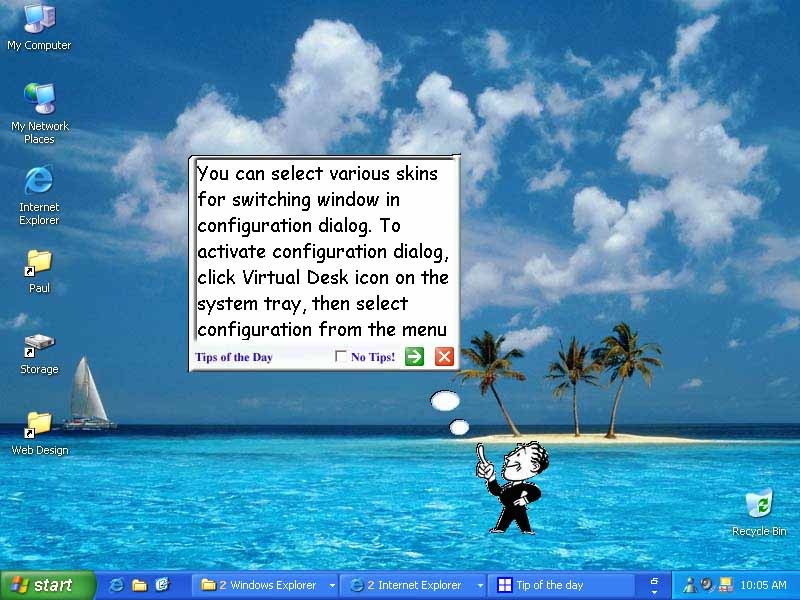Click the third Quick Launch icon
Viewport: 800px width, 600px height.
point(162,585)
